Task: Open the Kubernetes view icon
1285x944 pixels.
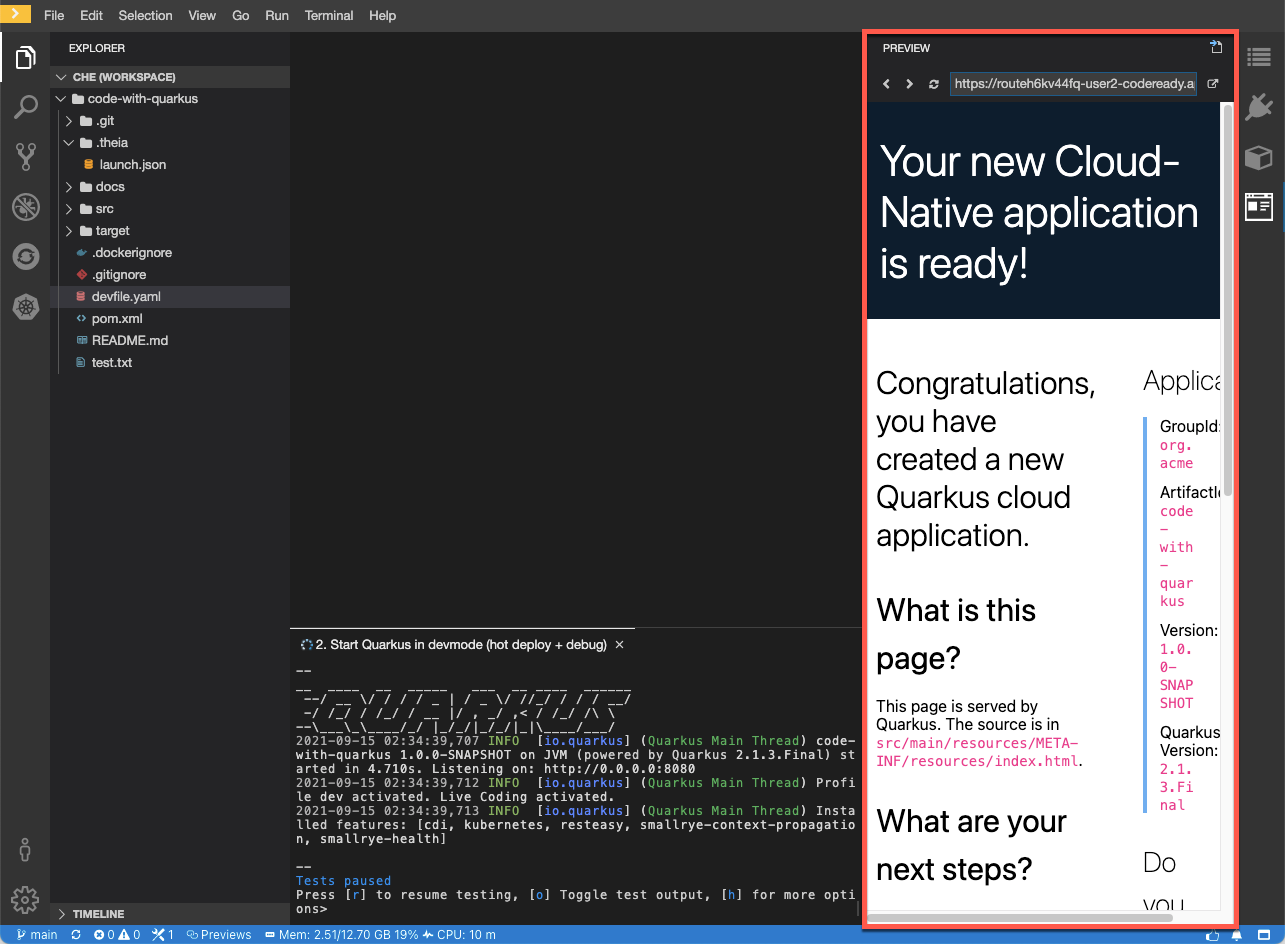Action: 25,307
